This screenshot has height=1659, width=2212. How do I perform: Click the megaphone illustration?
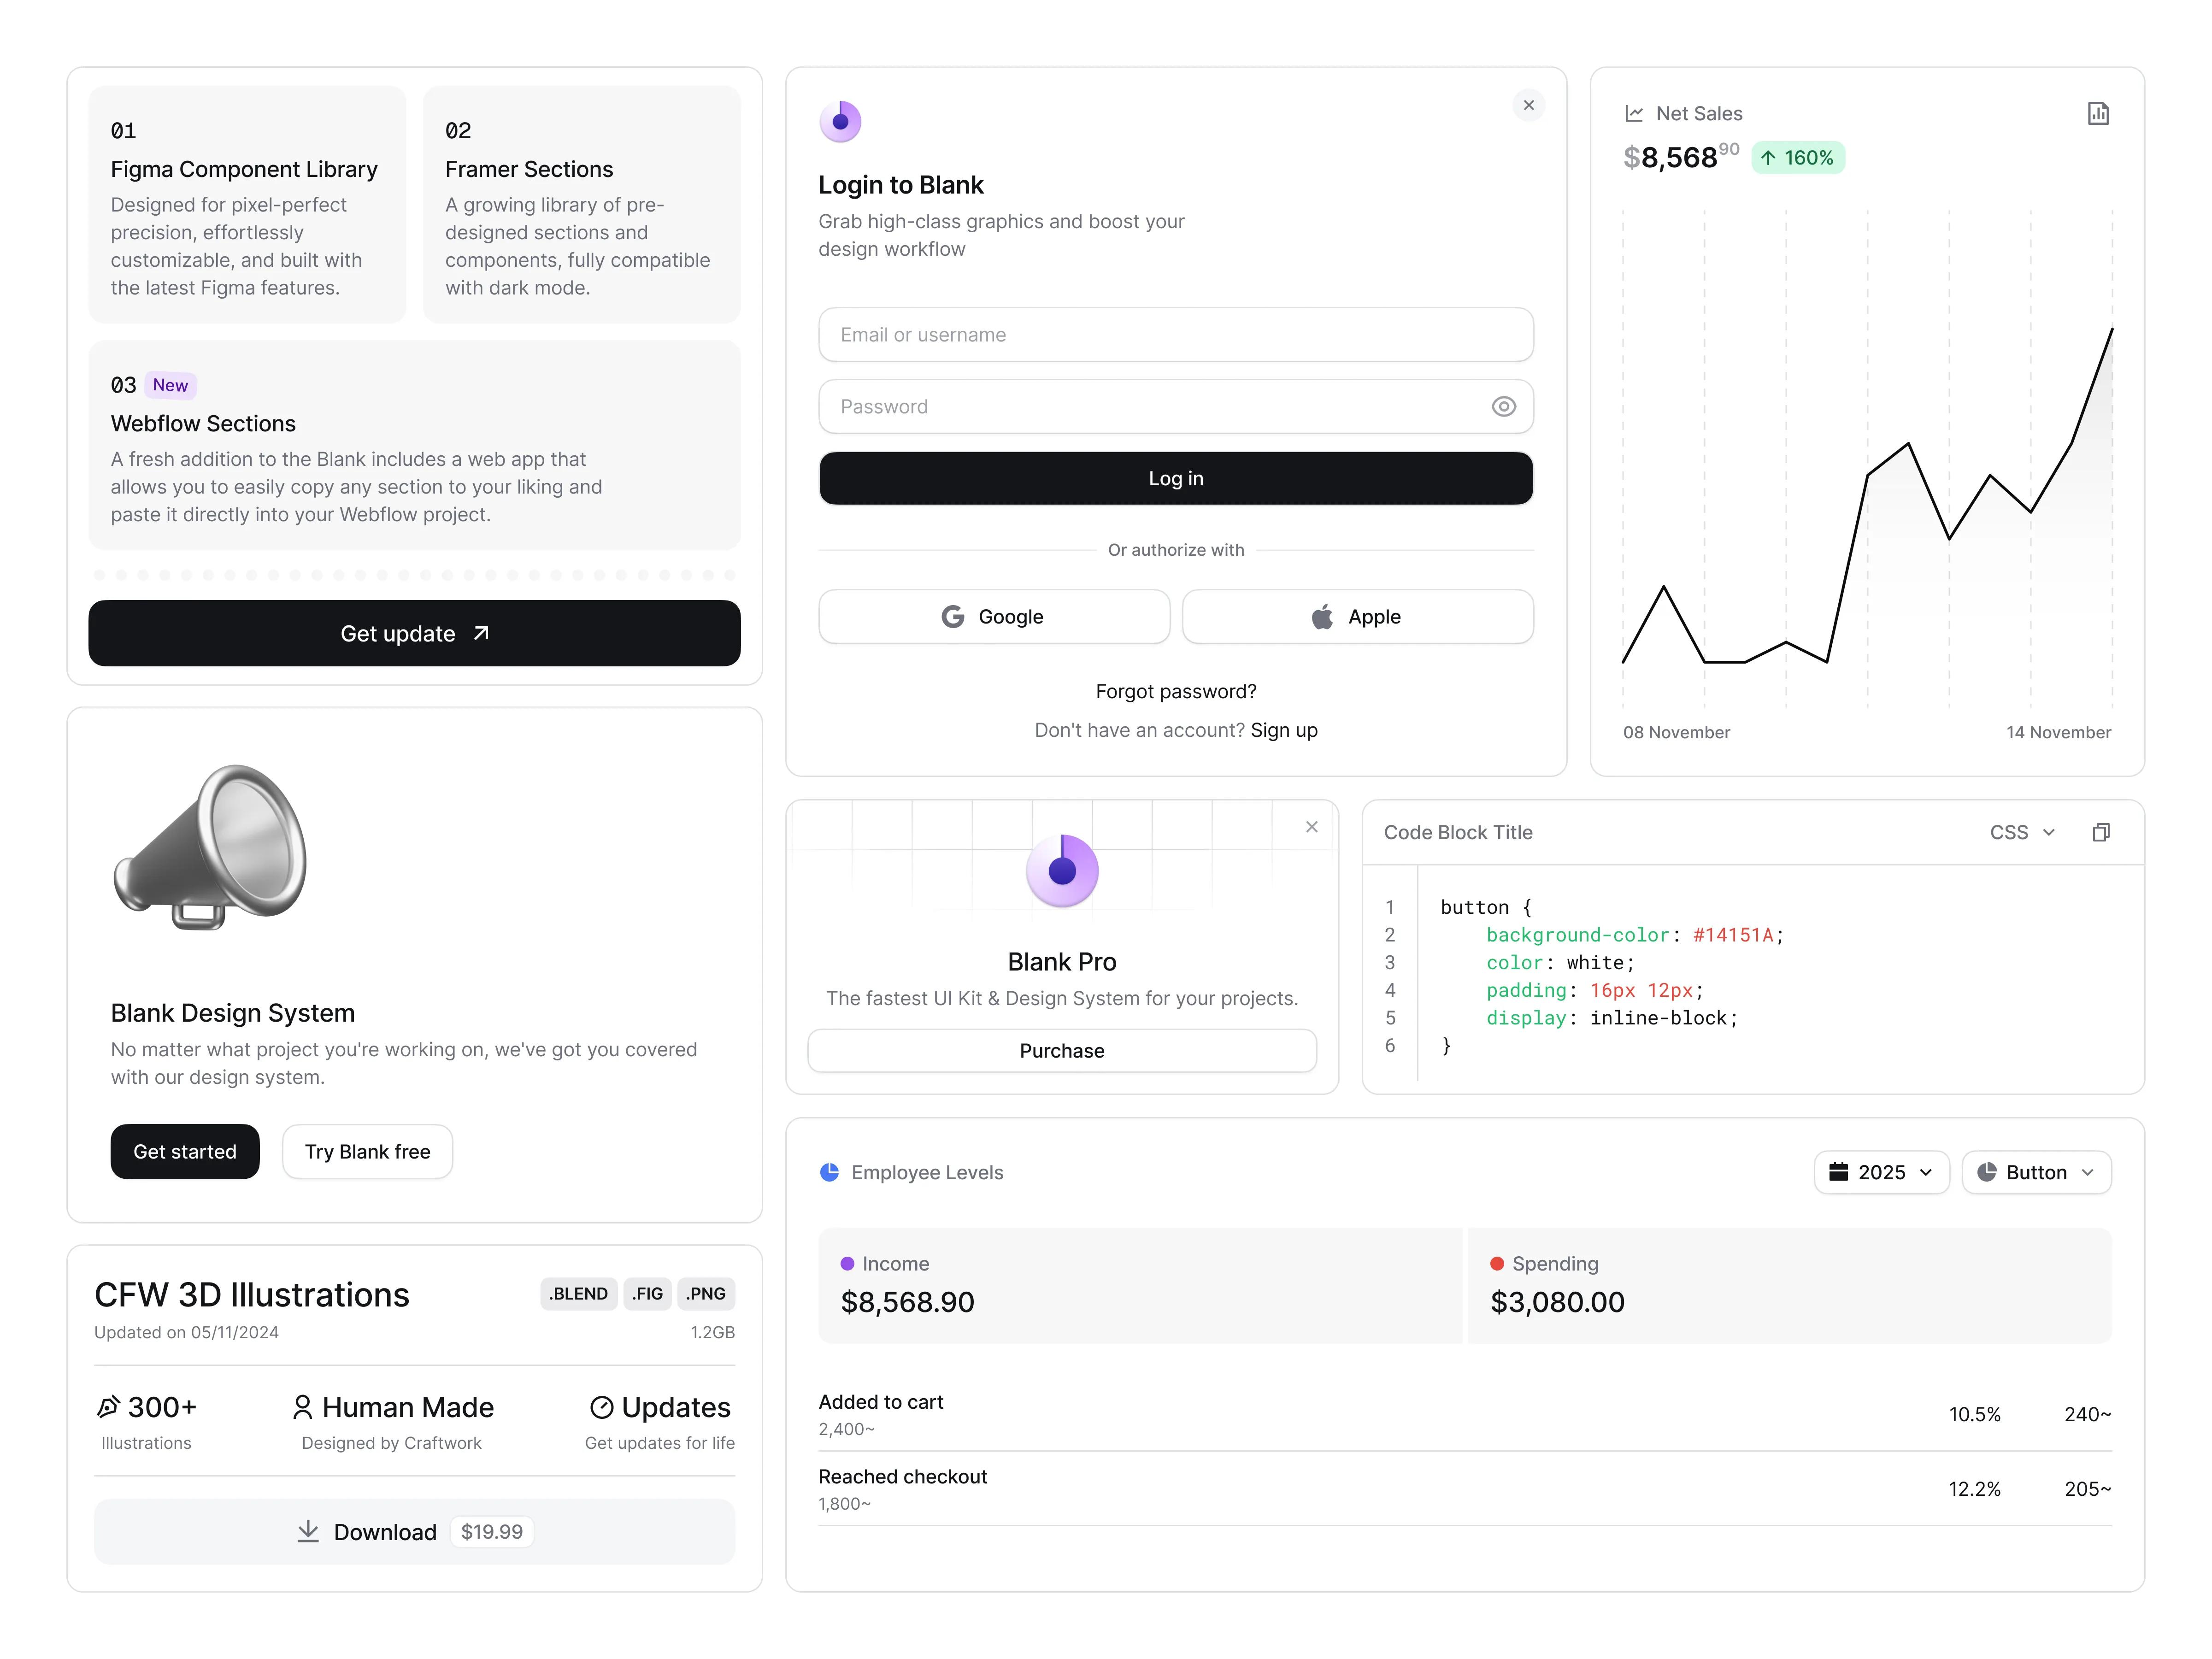point(211,848)
